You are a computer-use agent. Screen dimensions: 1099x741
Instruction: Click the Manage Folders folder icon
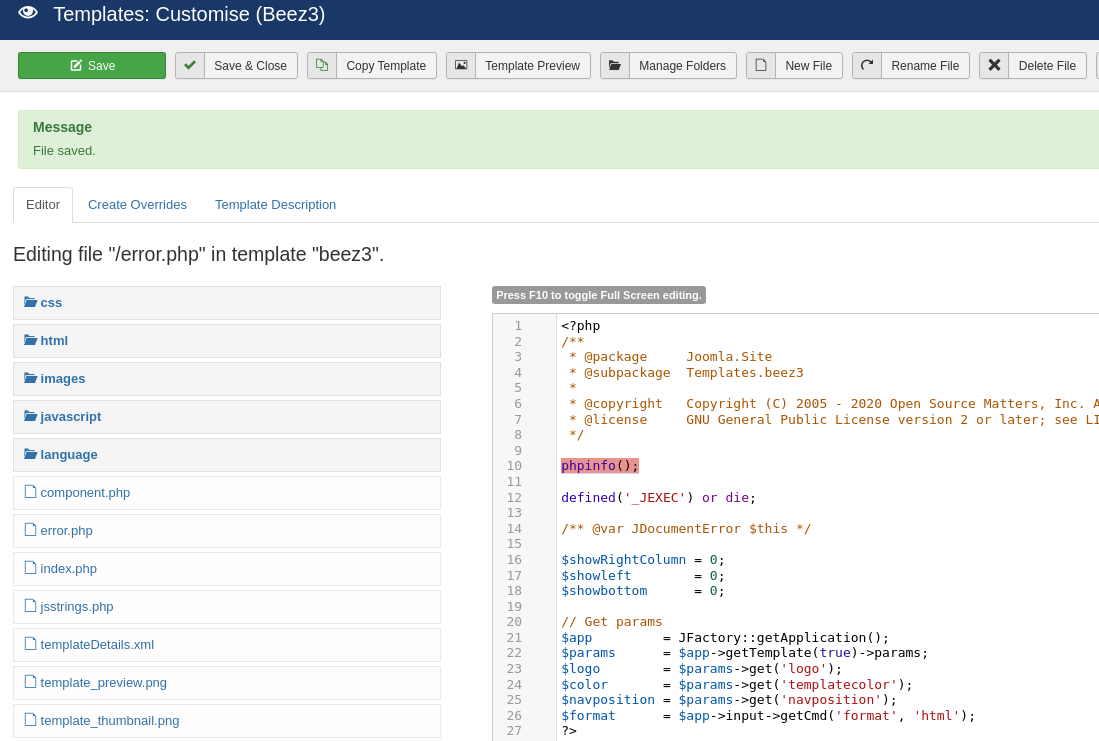(x=615, y=66)
